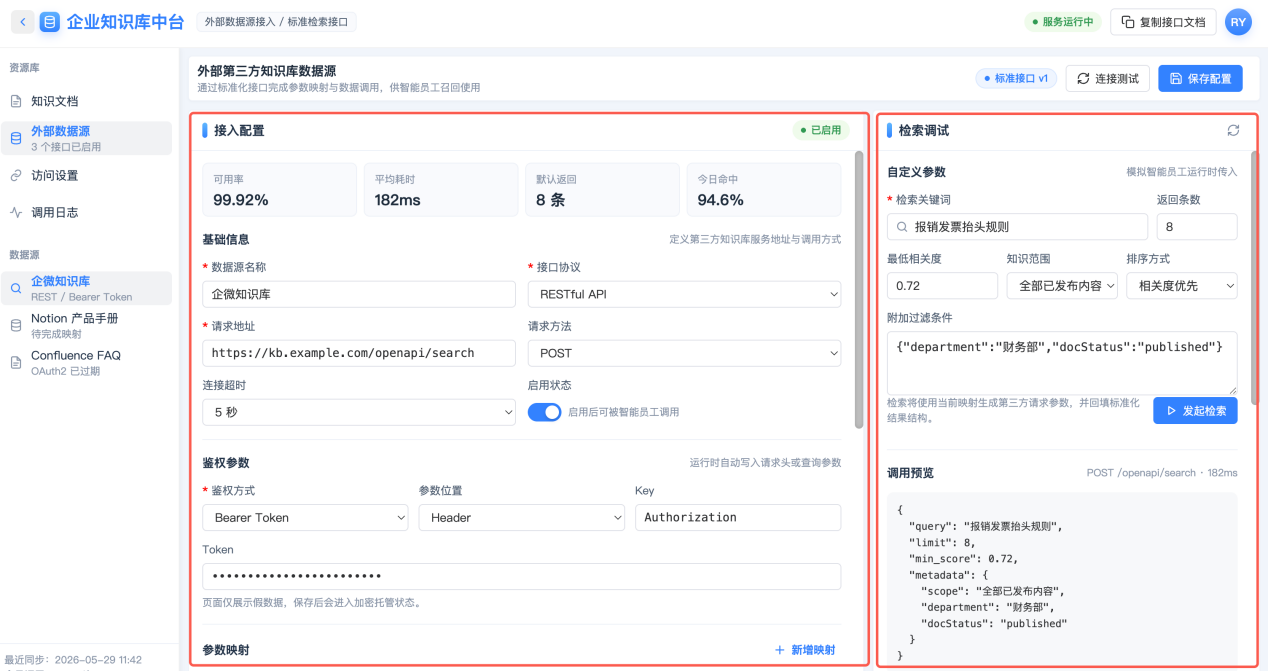Click the 调用预览 JSON code block

(1062, 580)
